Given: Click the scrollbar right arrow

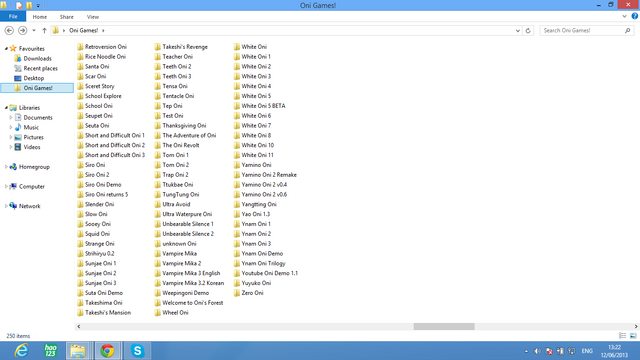Looking at the screenshot, I should pos(636,327).
